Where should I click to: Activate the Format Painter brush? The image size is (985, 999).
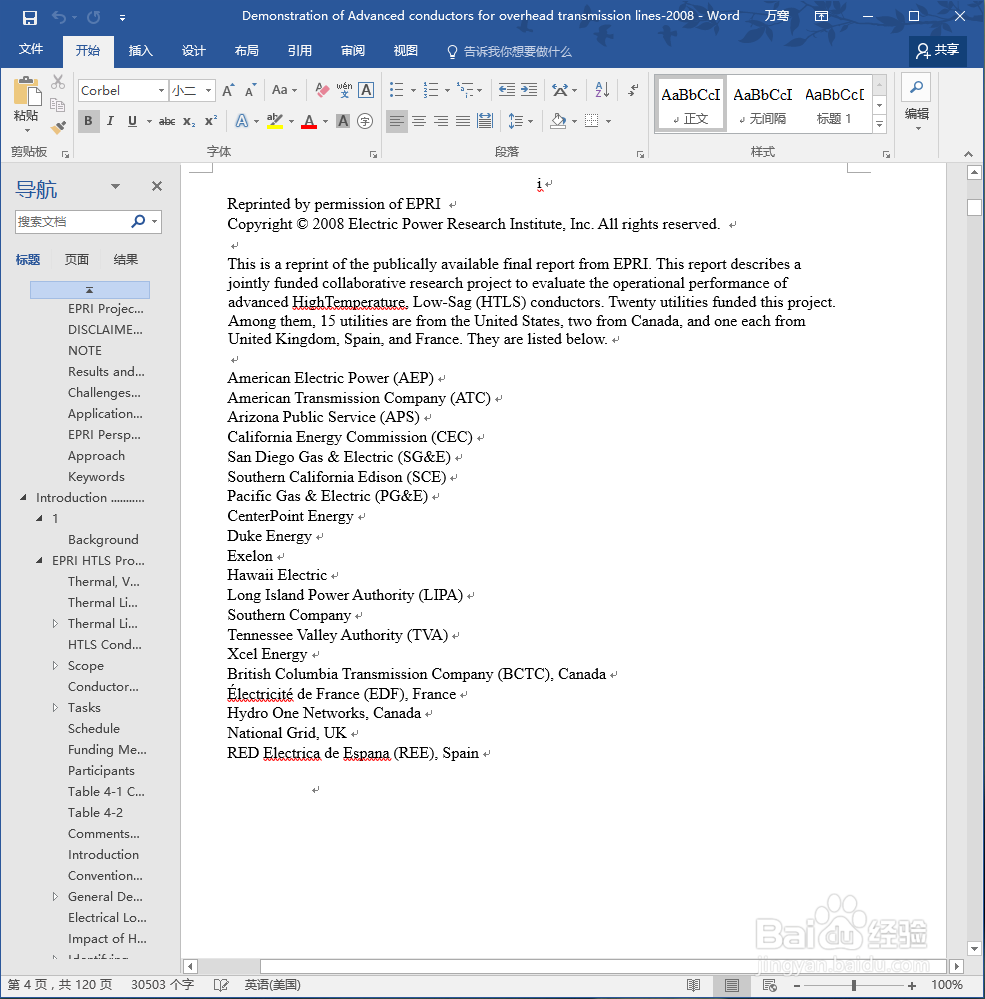58,127
